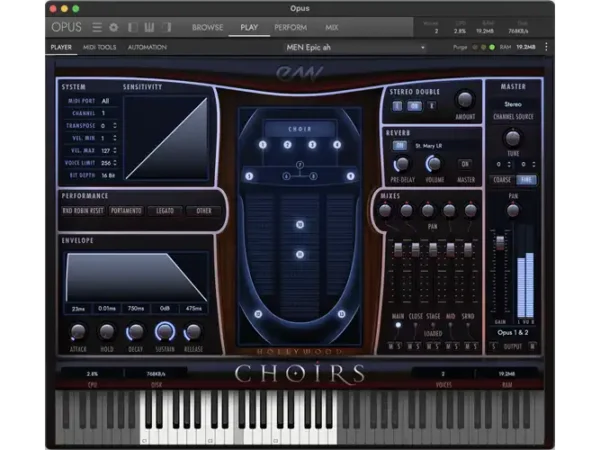Open the three-dot options menu
Screen dimensions: 600x450
[546, 47]
